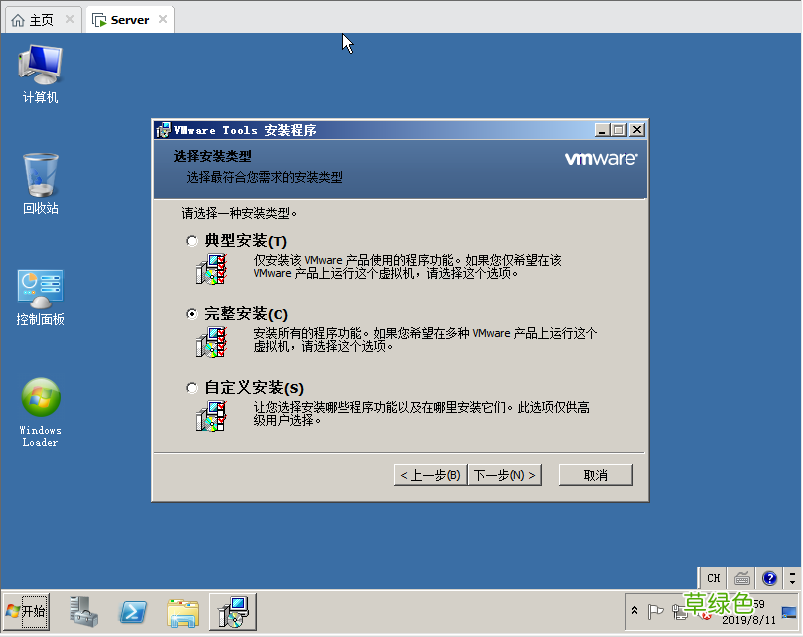803x637 pixels.
Task: Open Server Manager from the taskbar
Action: click(x=83, y=611)
